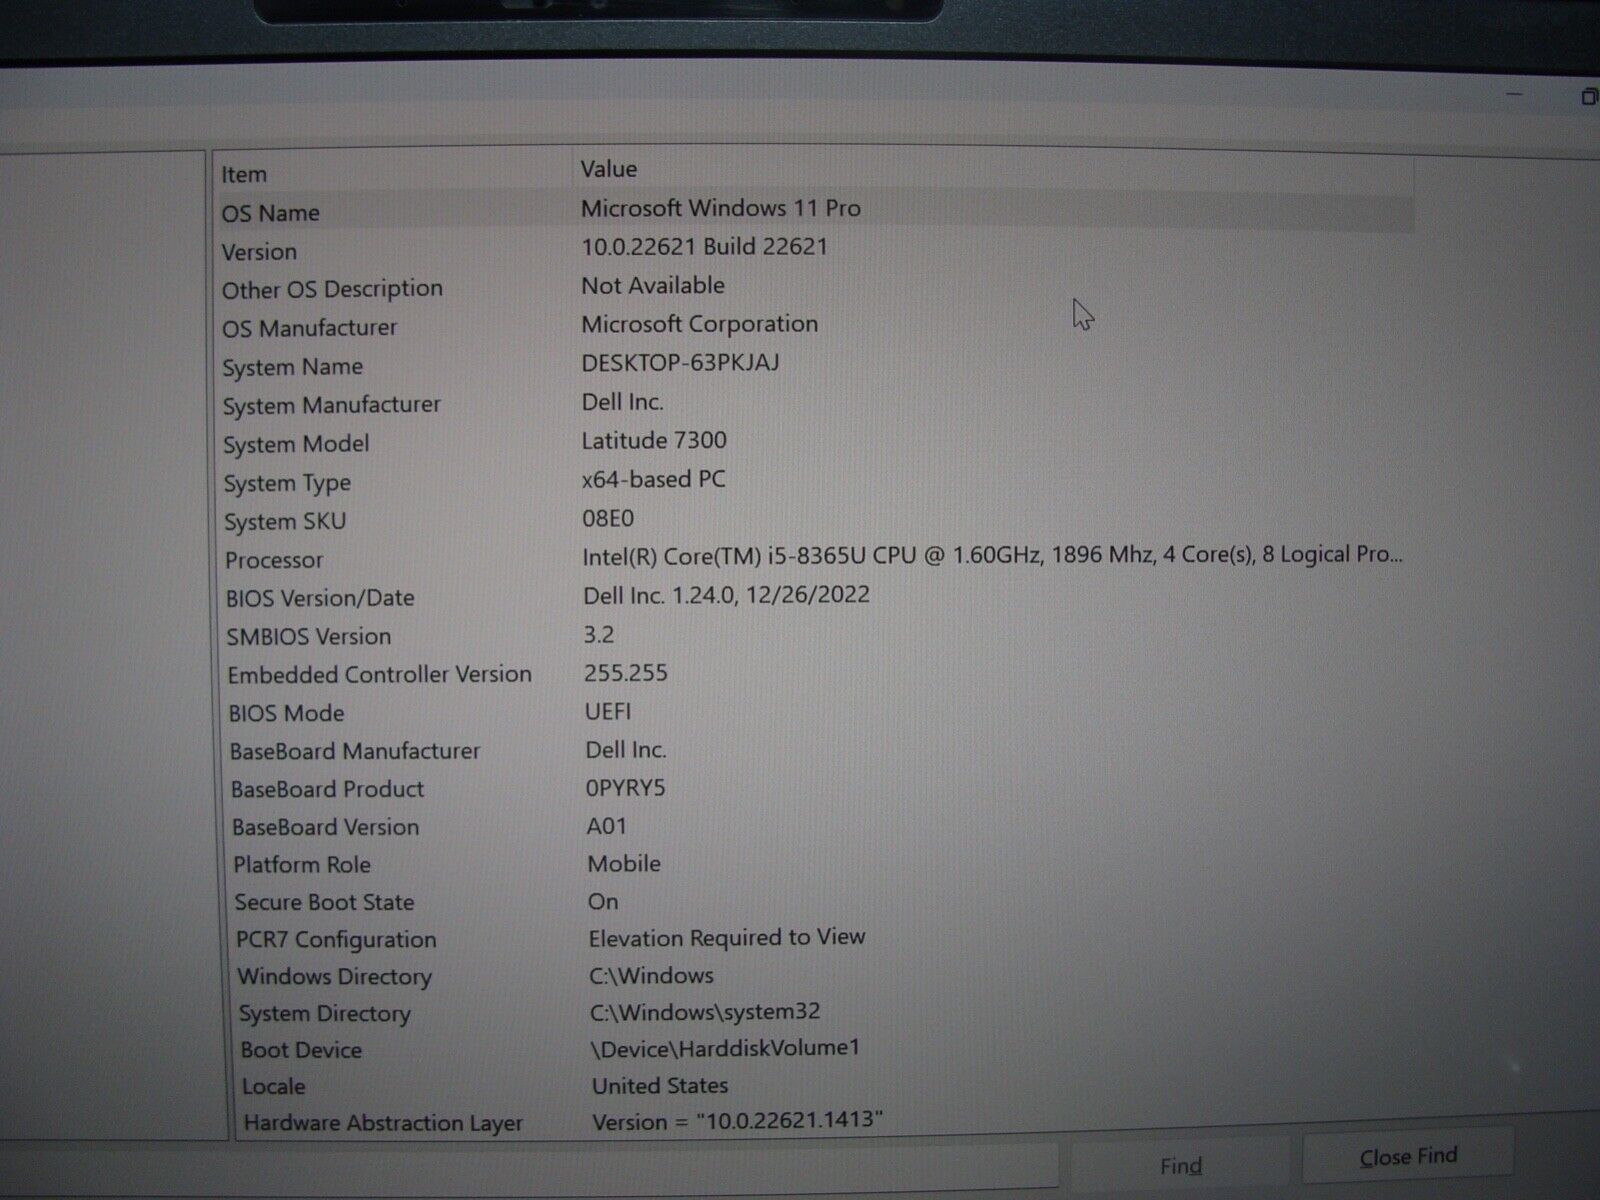Click the Item column header
This screenshot has width=1600, height=1200.
click(244, 174)
